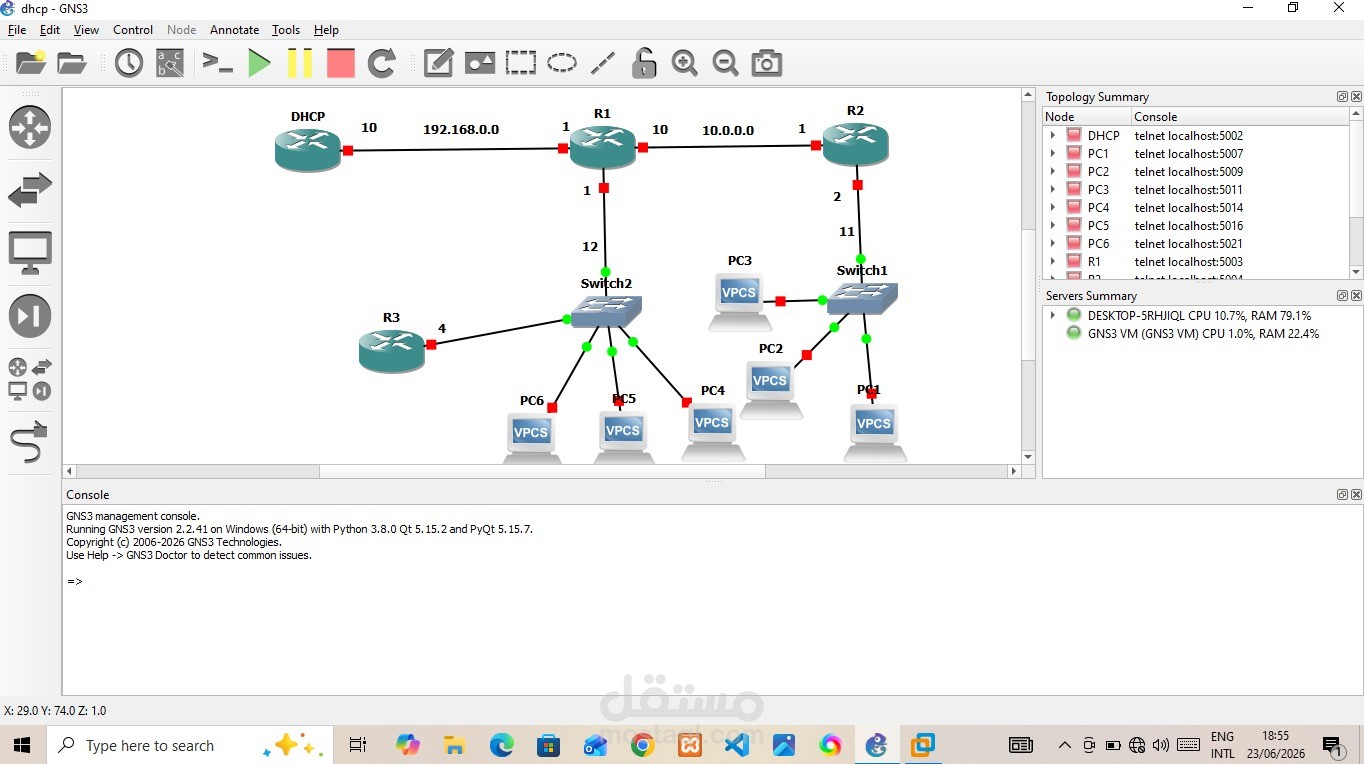The image size is (1364, 764).
Task: Take a screenshot with camera icon
Action: [766, 63]
